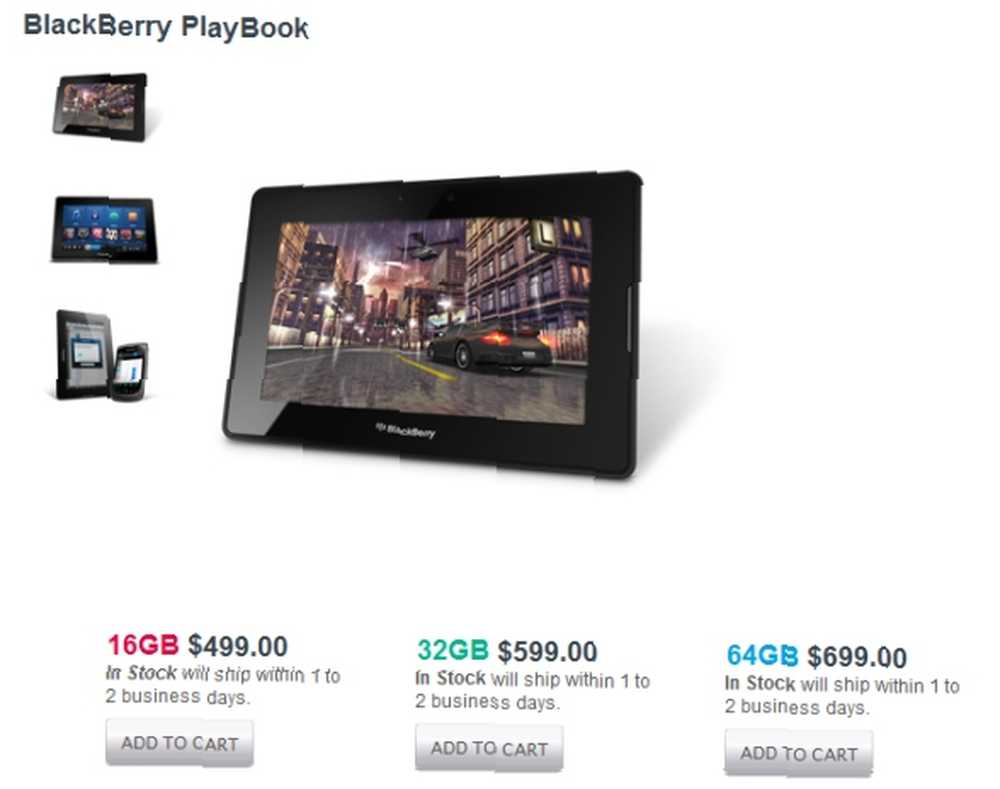This screenshot has height=789, width=1000.
Task: Add the 16GB PlayBook to cart
Action: click(x=180, y=743)
